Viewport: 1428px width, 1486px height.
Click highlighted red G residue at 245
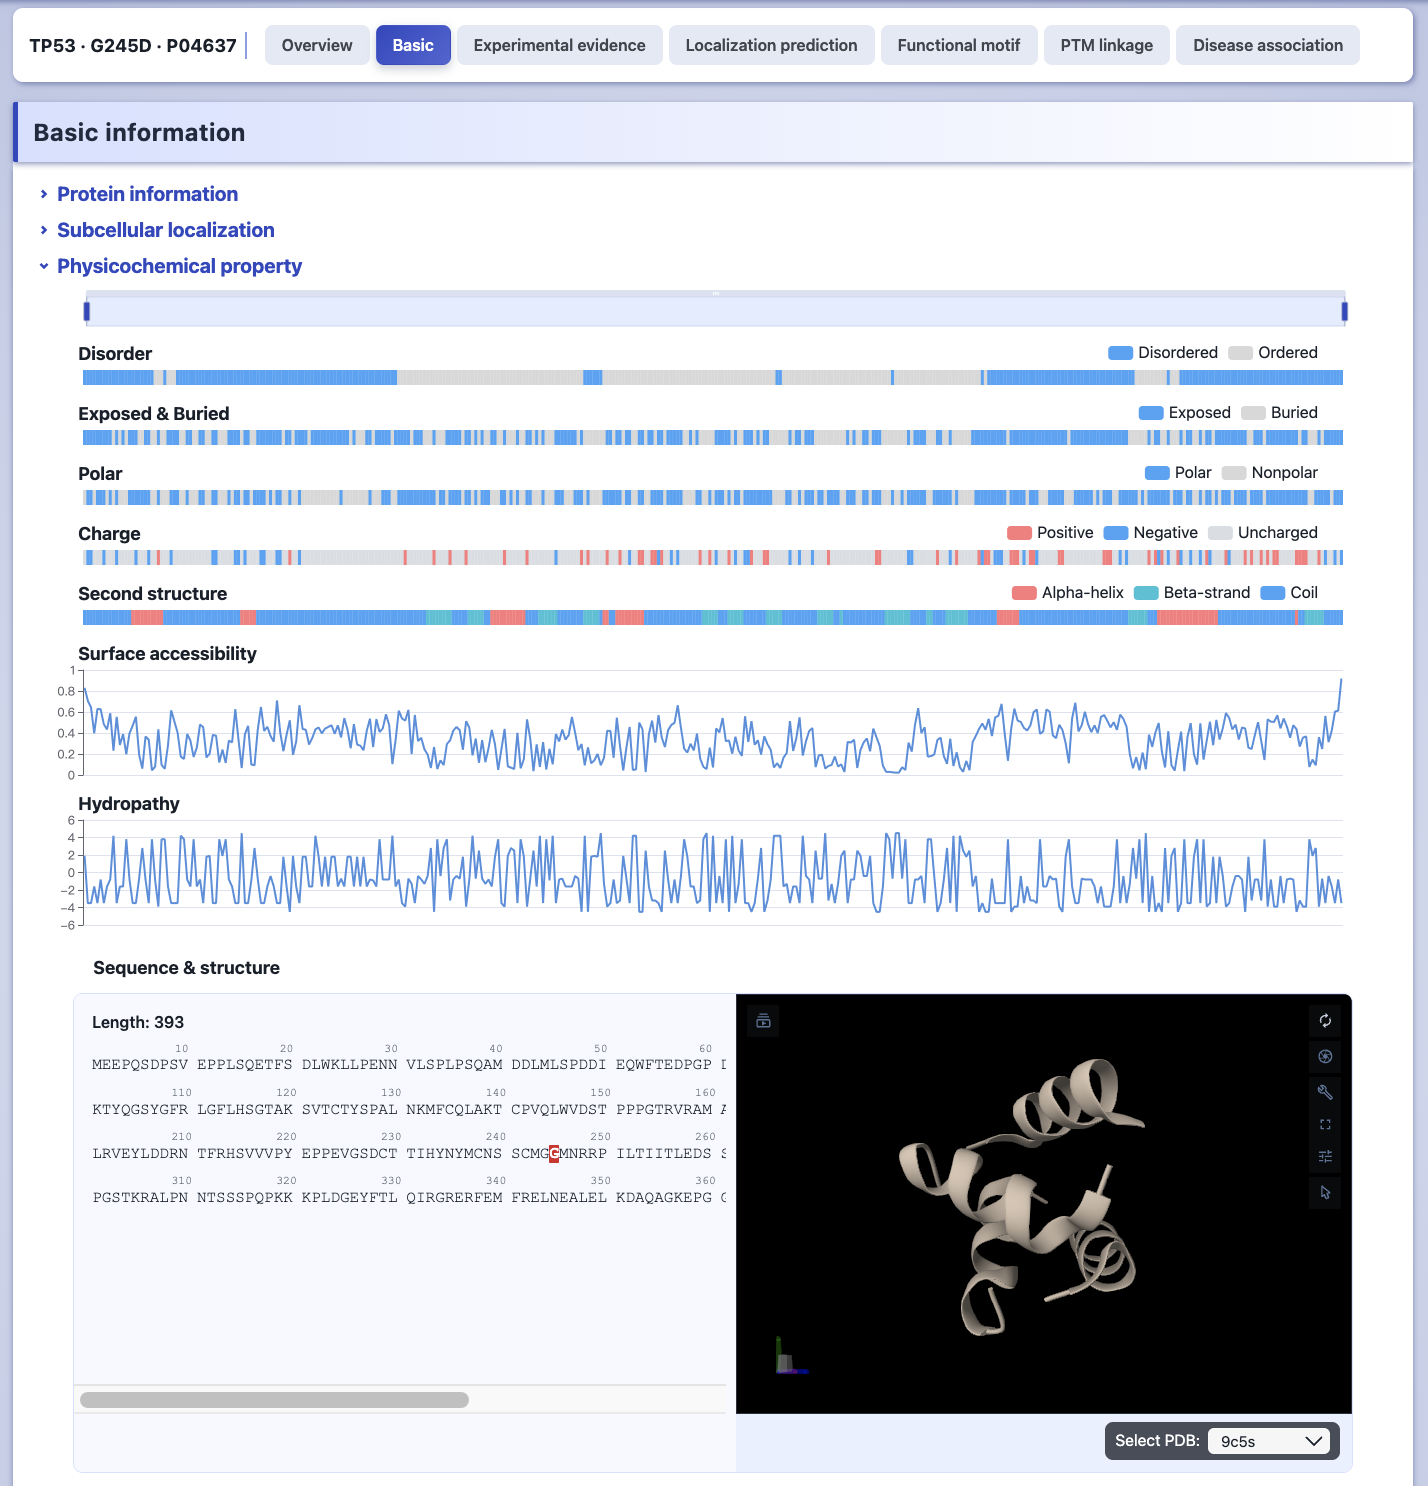(554, 1154)
